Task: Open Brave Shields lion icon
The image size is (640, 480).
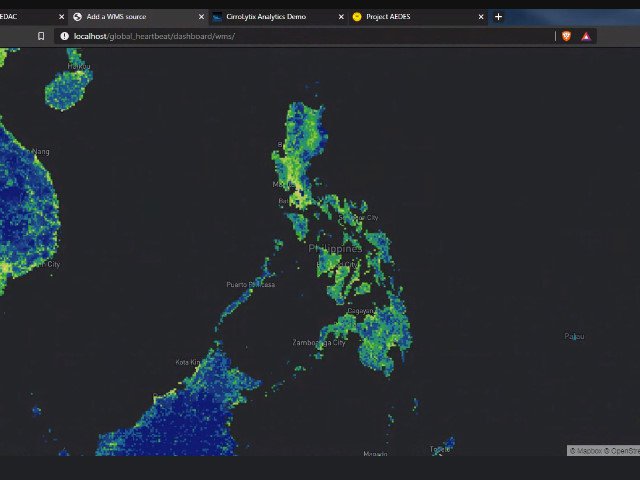Action: (x=567, y=36)
